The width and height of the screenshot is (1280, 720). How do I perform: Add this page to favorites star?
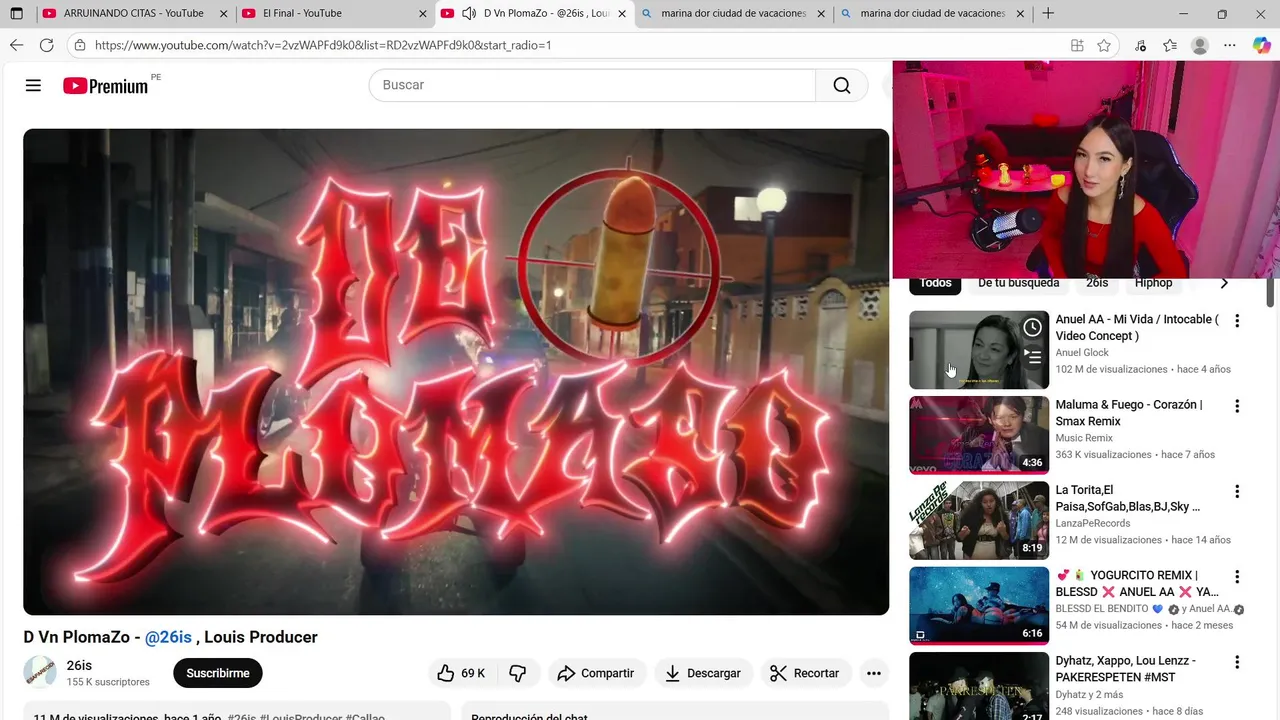point(1104,45)
